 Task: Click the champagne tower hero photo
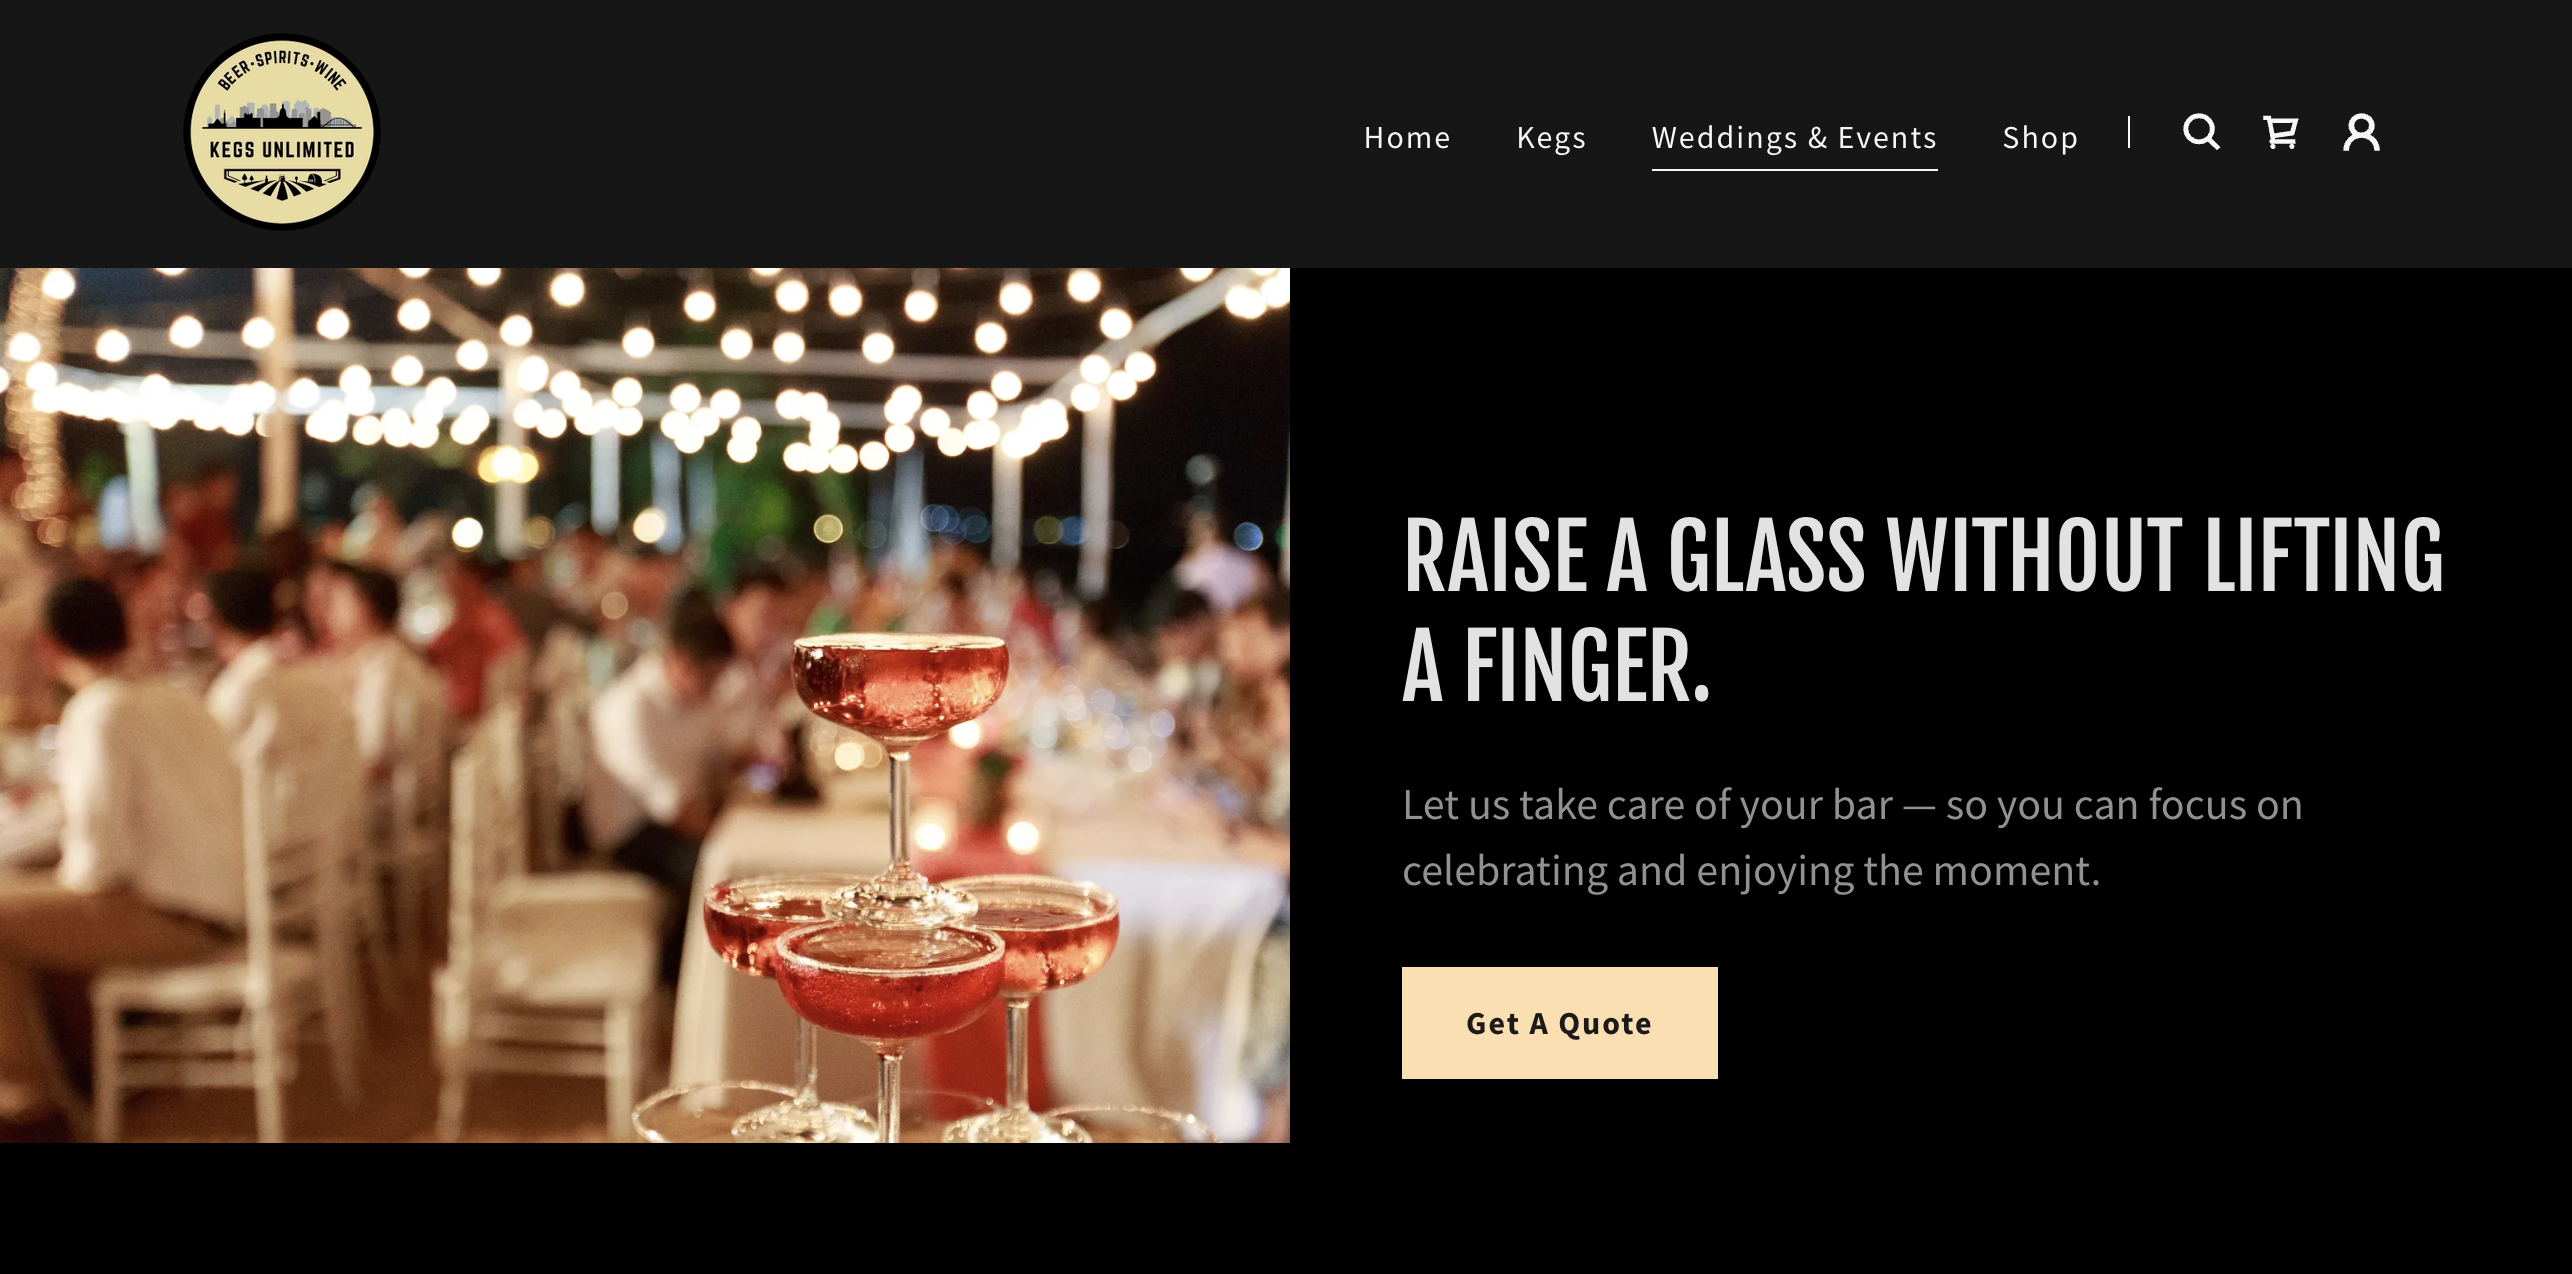point(645,705)
